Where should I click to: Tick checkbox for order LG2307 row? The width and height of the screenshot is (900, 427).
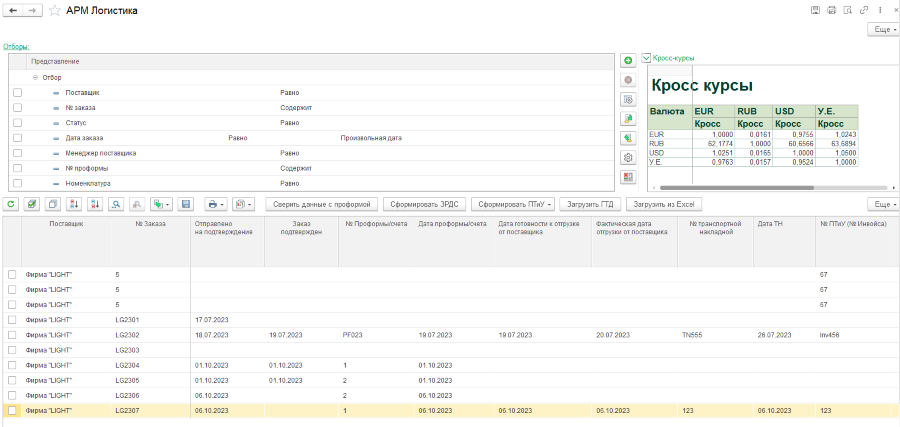(x=12, y=410)
